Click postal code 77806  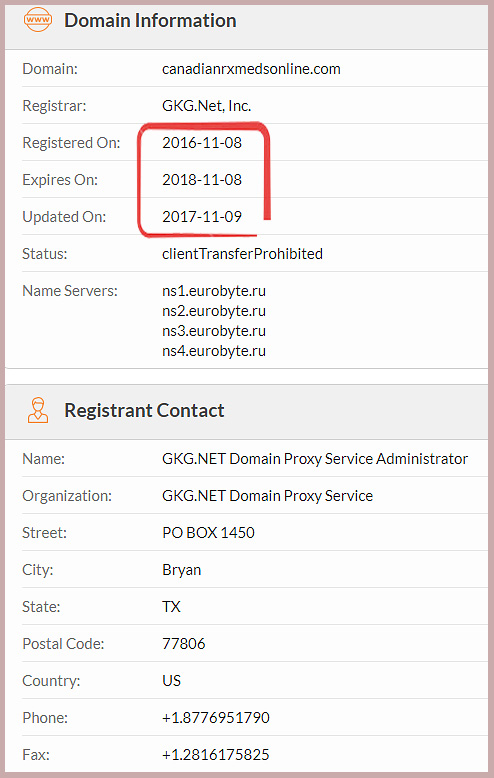(x=184, y=644)
